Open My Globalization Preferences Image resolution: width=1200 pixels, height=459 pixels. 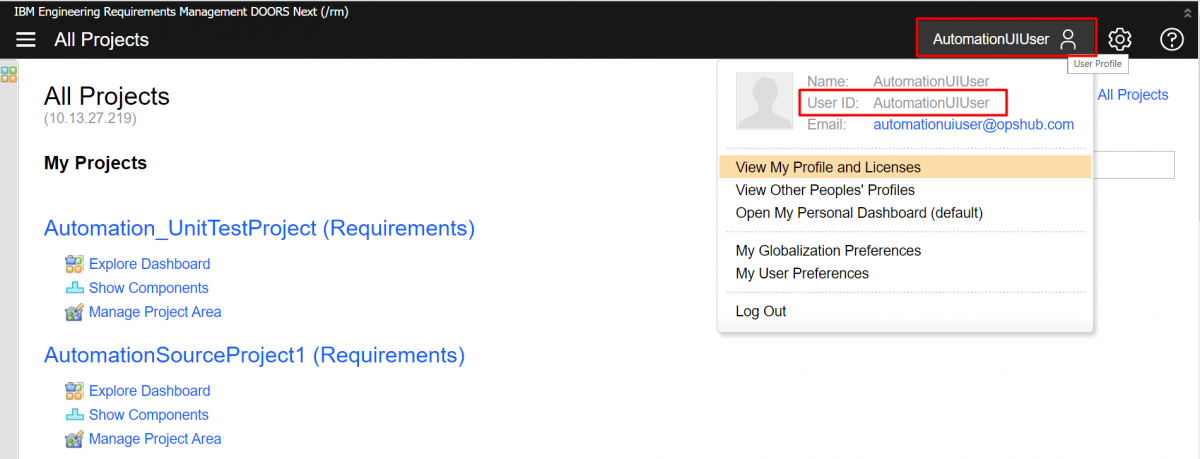pyautogui.click(x=828, y=251)
